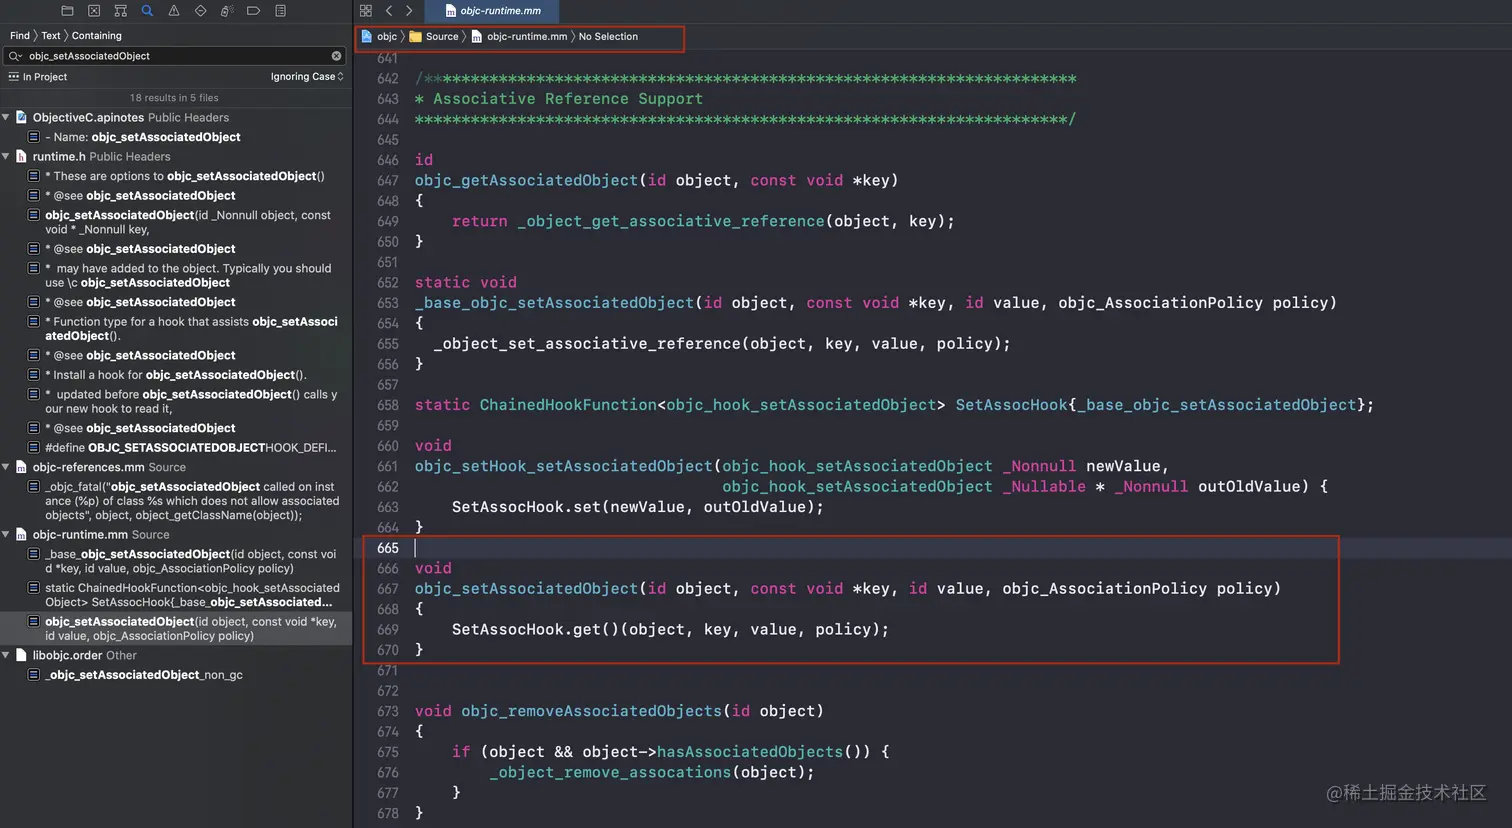Select the ObjectiveC.apinotes Public Headers file row
This screenshot has height=828, width=1512.
(x=176, y=117)
